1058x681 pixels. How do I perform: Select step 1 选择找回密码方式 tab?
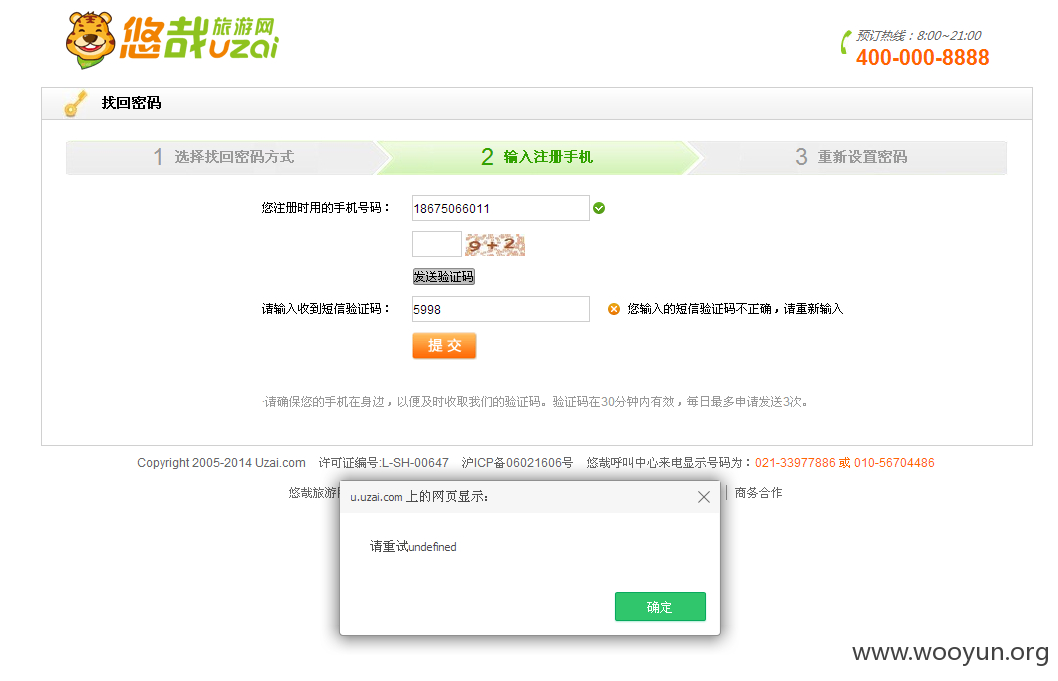[224, 157]
